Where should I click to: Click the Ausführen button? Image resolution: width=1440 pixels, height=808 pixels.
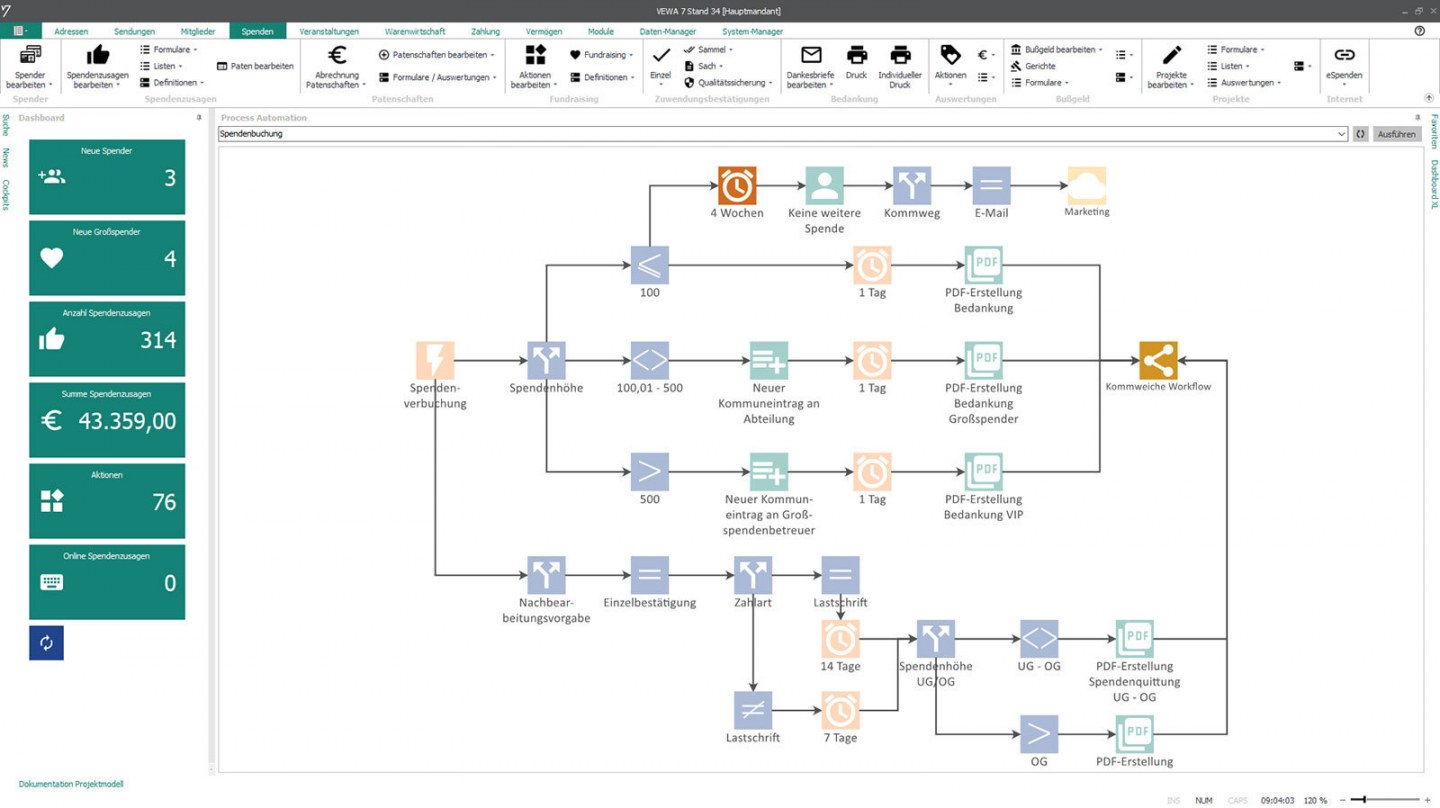tap(1397, 134)
